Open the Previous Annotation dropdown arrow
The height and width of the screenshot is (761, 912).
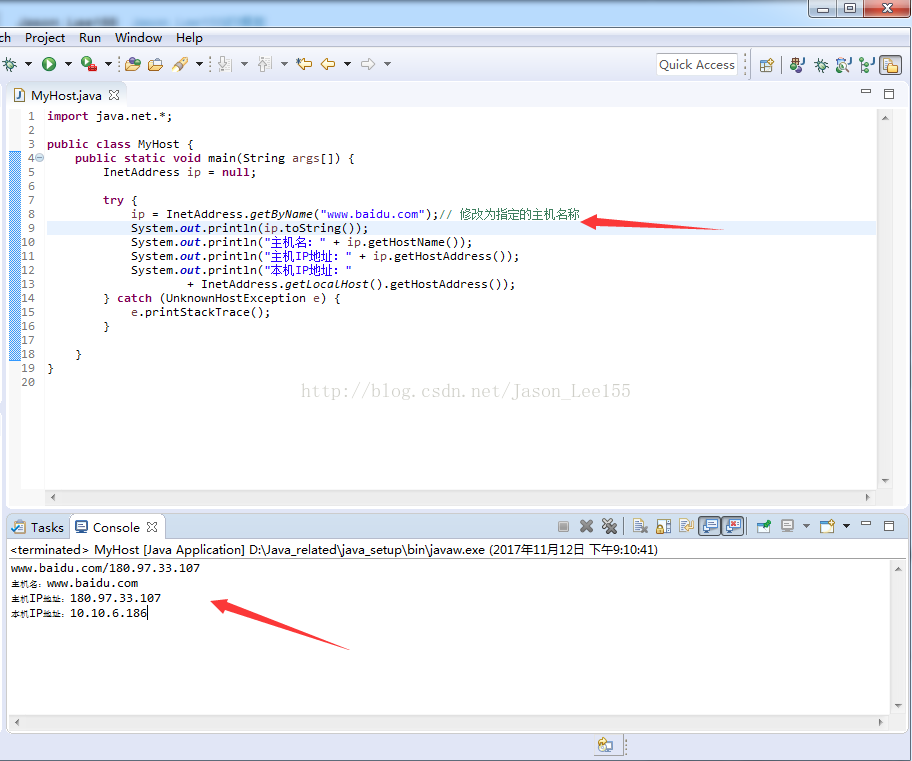click(284, 64)
